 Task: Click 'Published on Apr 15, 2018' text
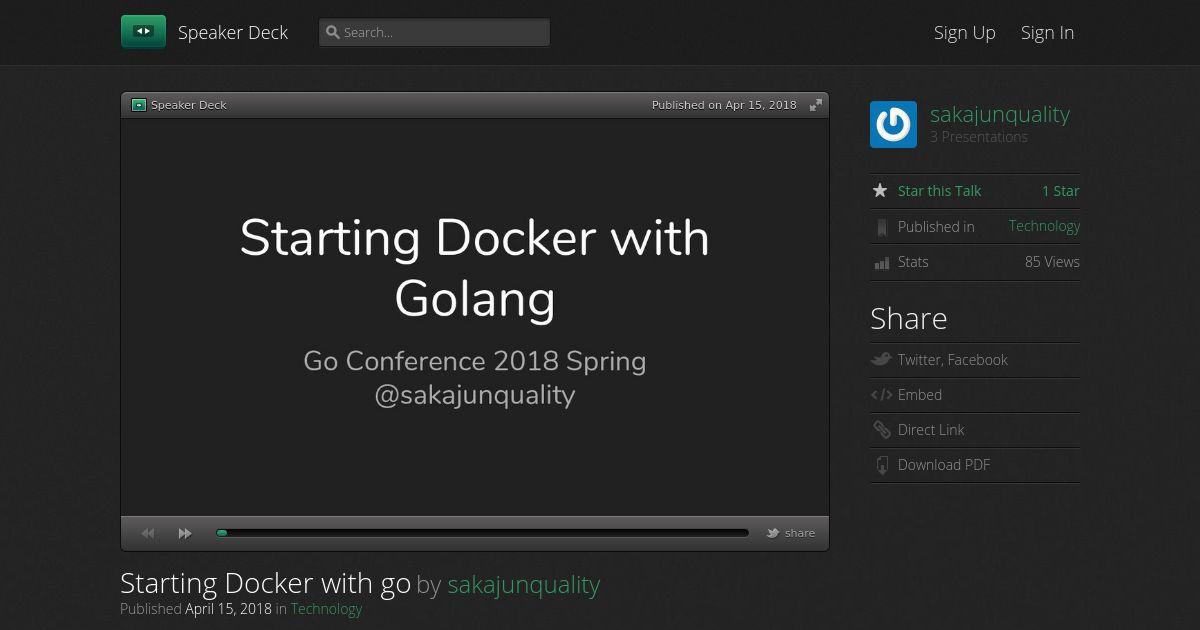click(x=724, y=105)
